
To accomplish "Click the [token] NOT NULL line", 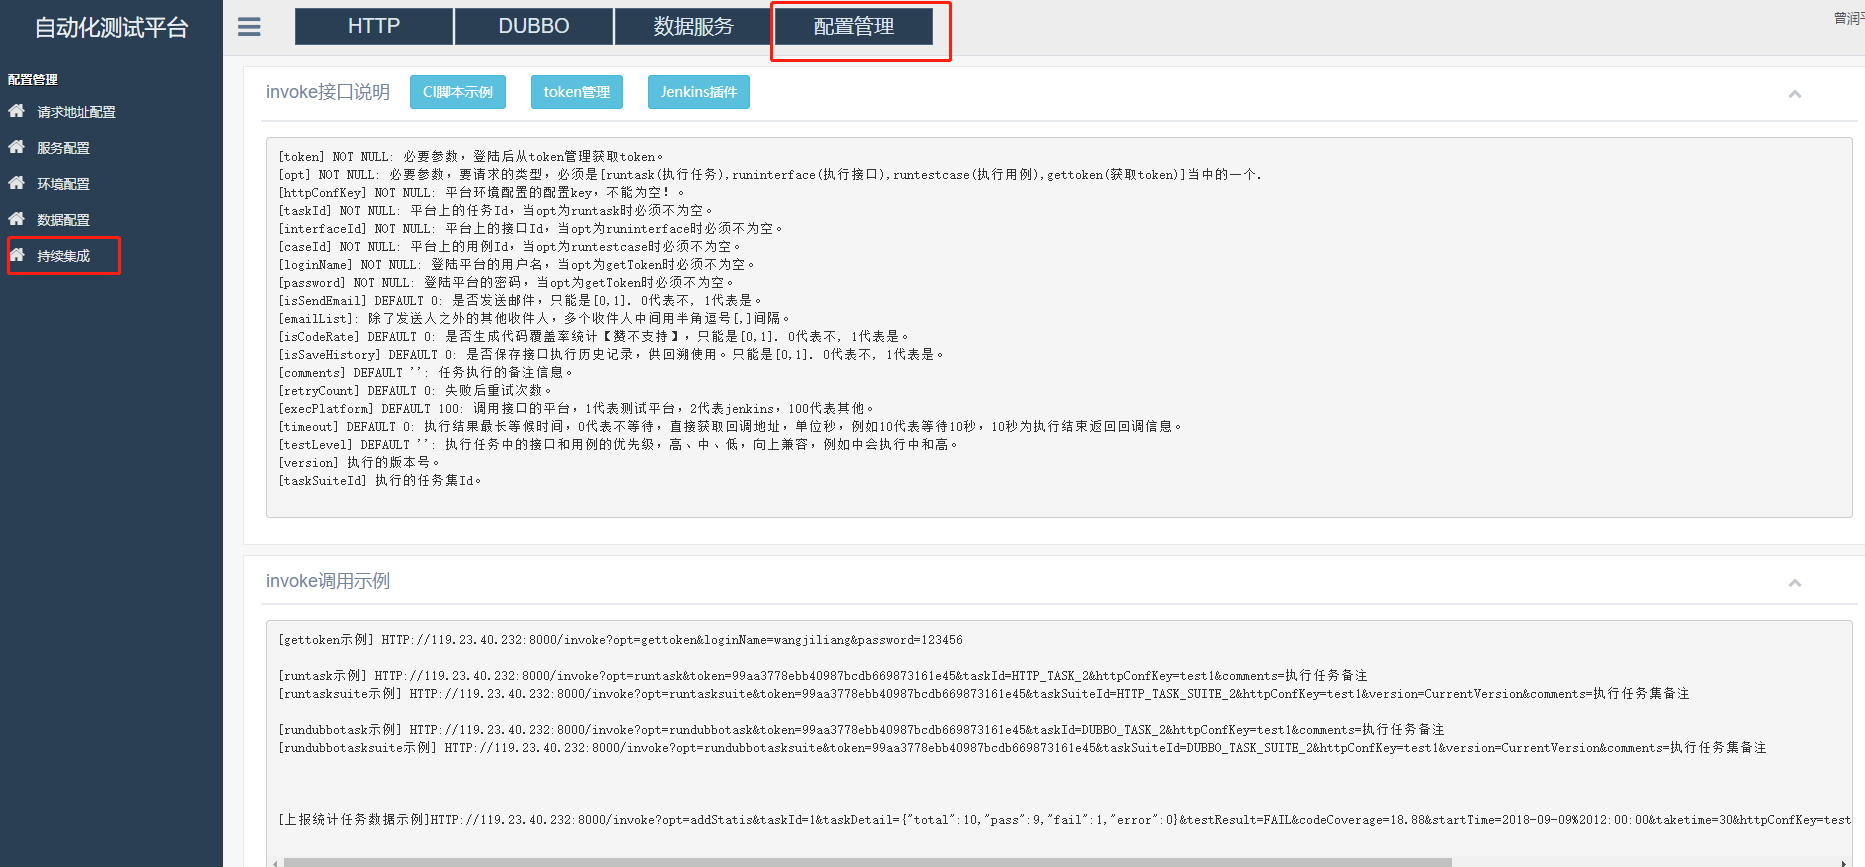I will 471,157.
